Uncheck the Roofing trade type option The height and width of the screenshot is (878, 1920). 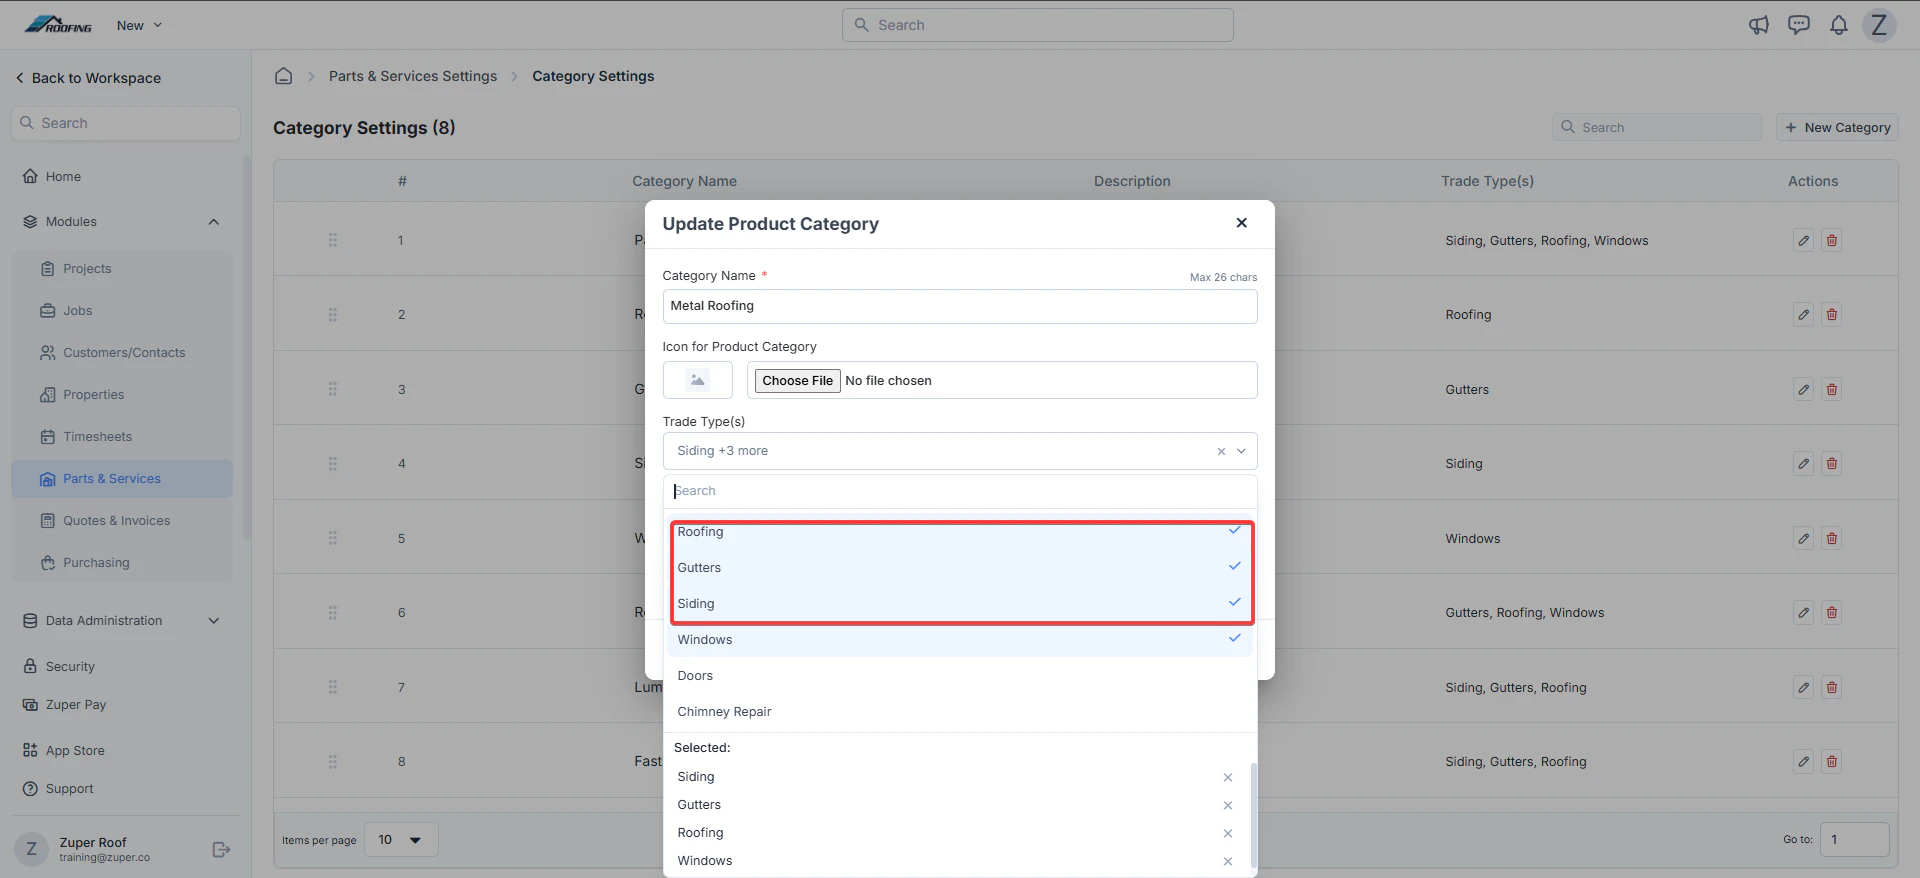960,532
